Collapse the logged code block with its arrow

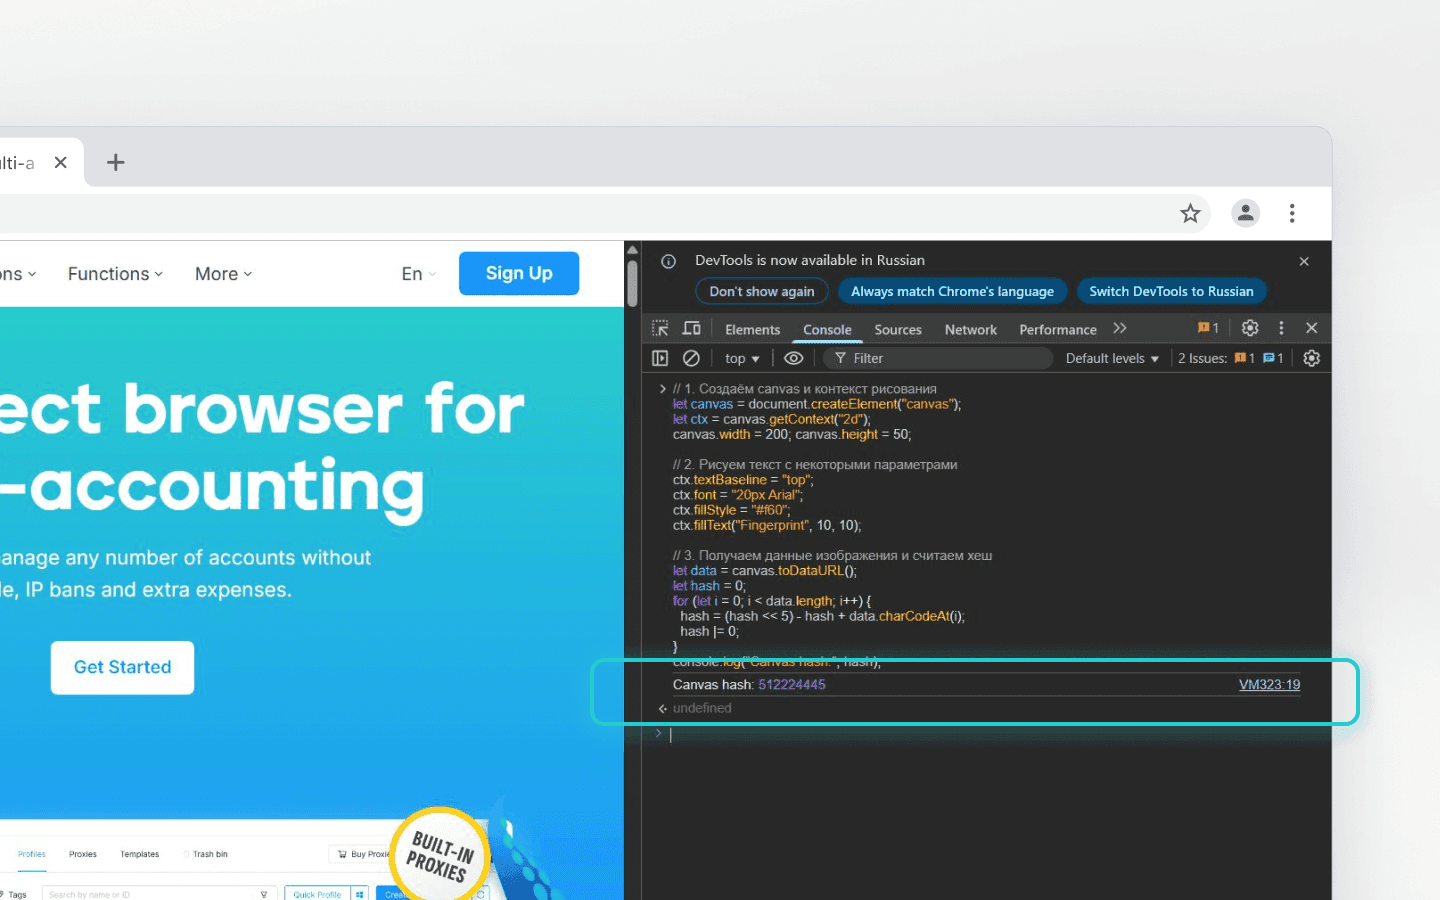pyautogui.click(x=662, y=389)
